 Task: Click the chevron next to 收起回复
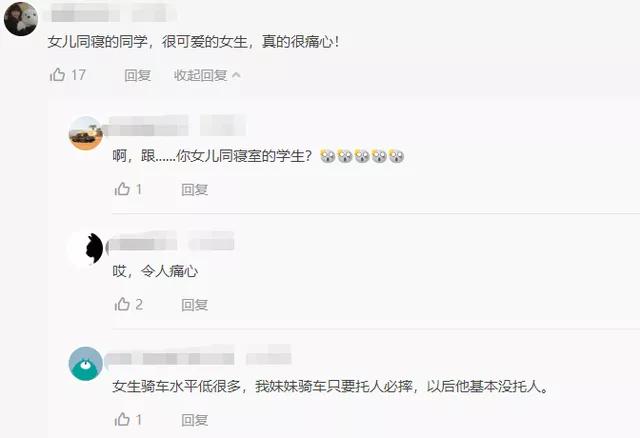(x=236, y=75)
